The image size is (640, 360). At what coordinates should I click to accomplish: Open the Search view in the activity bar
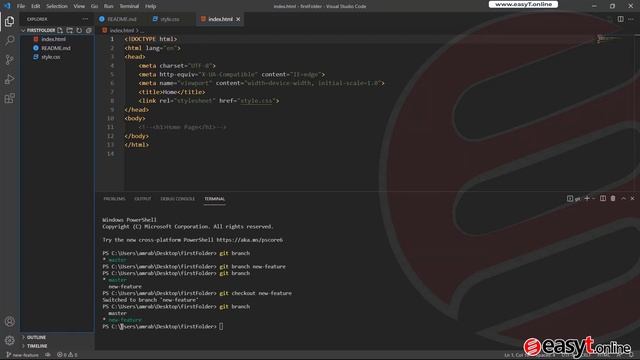pos(9,40)
